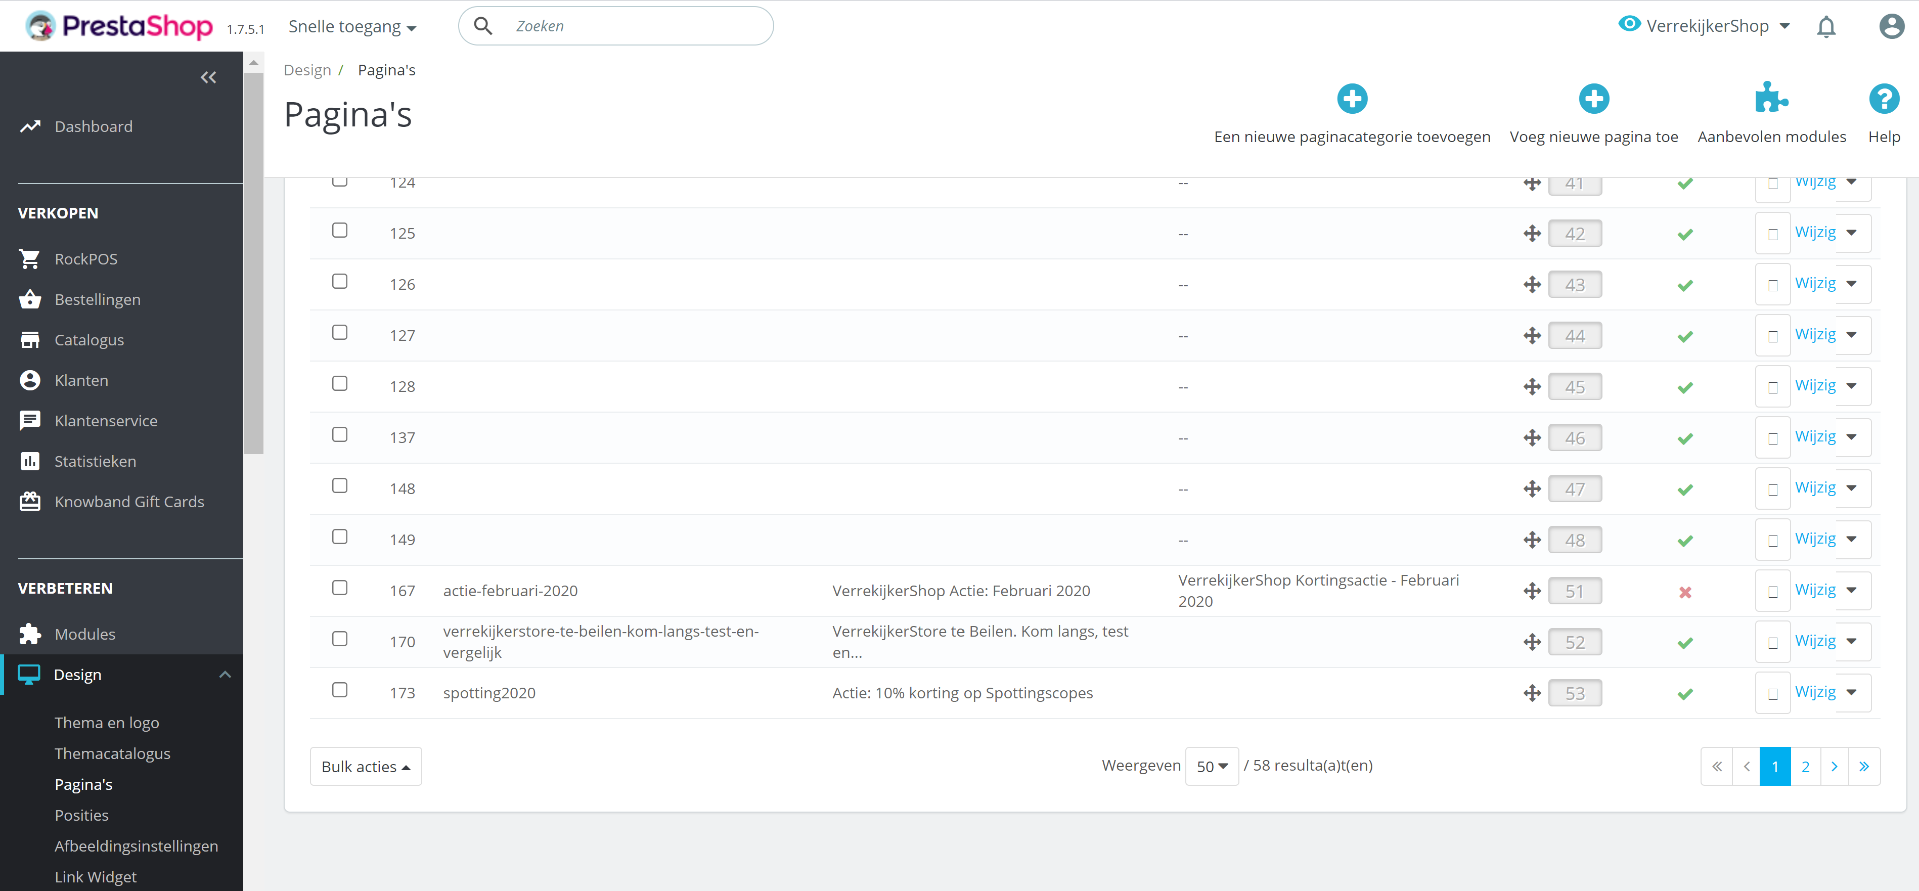Click the RockPOS cart icon
The height and width of the screenshot is (891, 1919).
pos(30,259)
